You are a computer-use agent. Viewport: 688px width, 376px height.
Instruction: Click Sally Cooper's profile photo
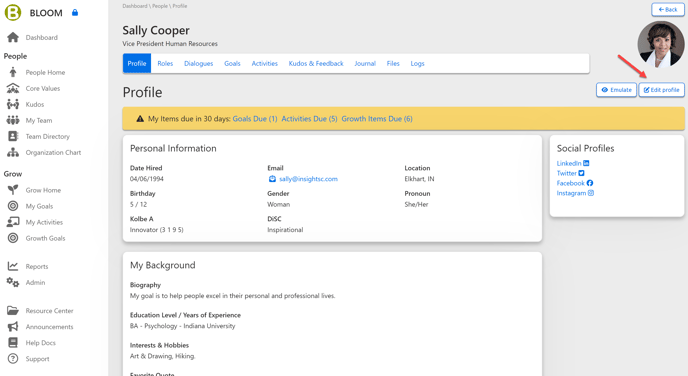(x=660, y=43)
